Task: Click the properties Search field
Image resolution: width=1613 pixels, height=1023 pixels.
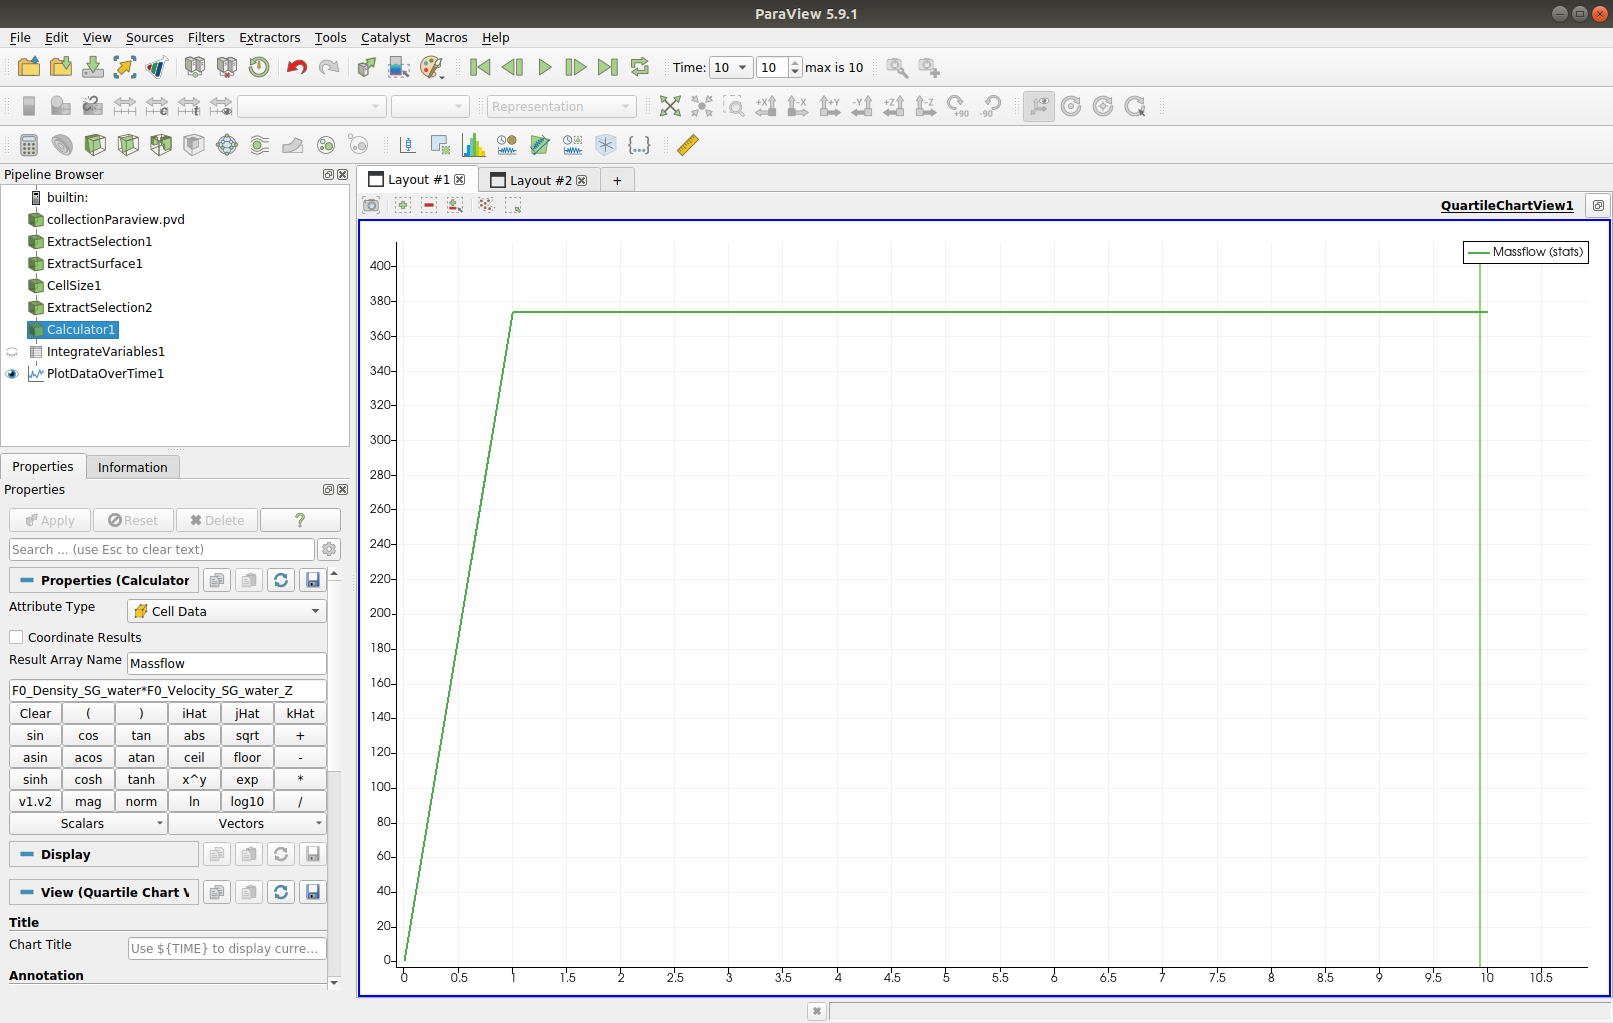Action: click(162, 549)
